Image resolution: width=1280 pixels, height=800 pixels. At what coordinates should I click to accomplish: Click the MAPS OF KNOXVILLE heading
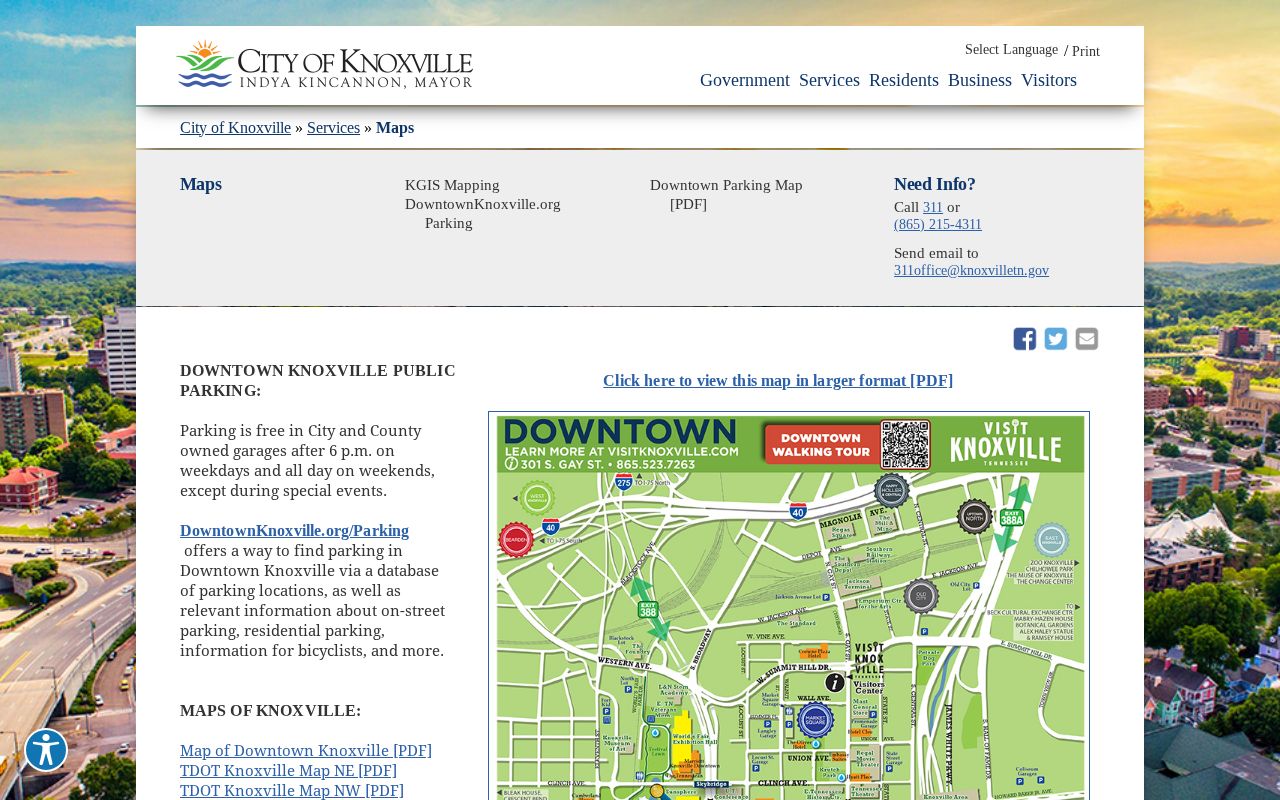[x=270, y=711]
